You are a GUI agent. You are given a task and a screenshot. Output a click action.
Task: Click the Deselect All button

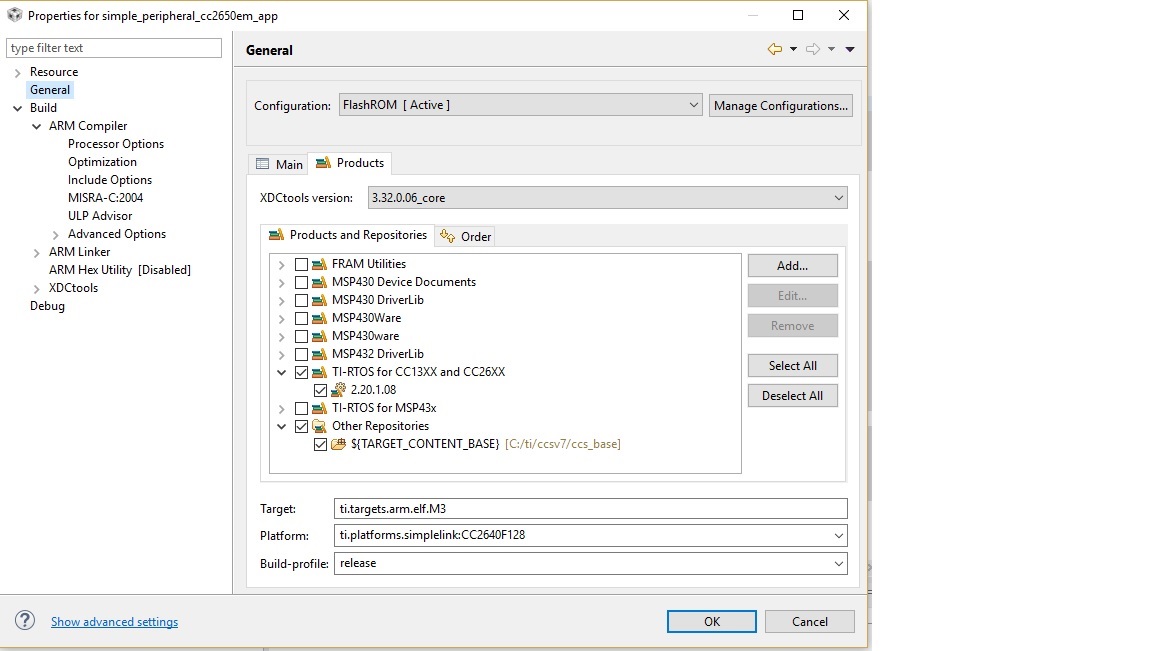792,396
